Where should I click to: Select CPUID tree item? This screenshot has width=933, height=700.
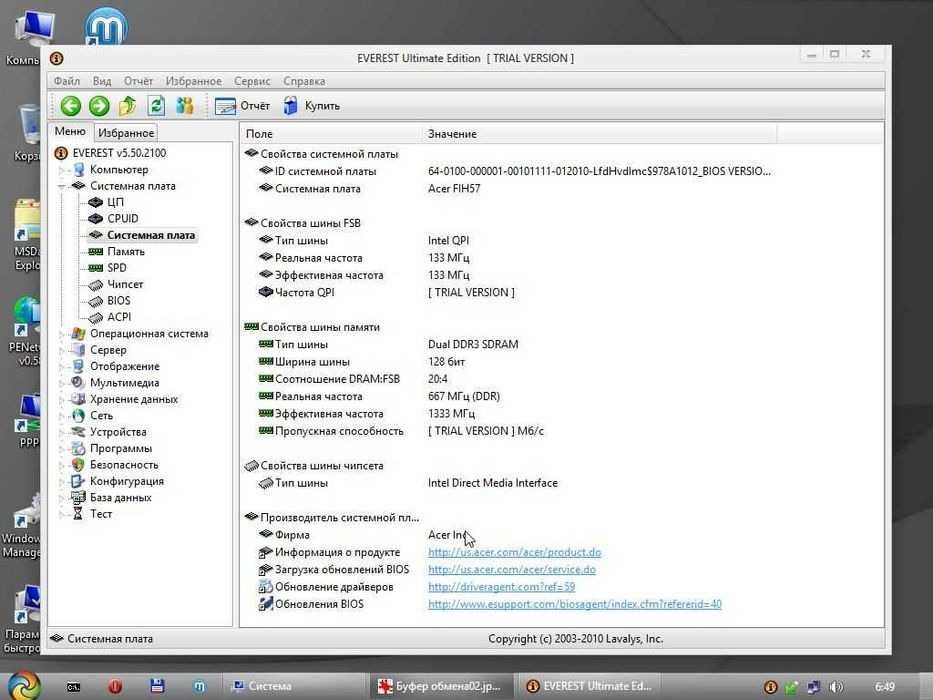123,218
